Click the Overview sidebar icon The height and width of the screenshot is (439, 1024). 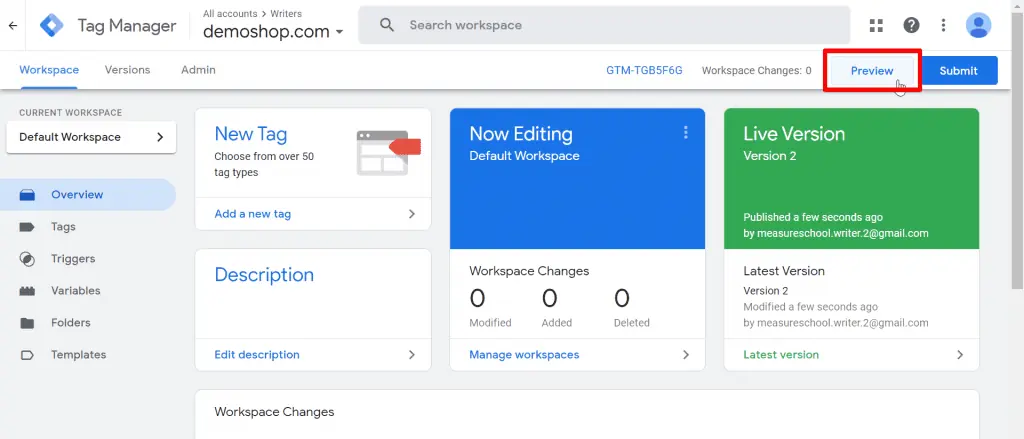pyautogui.click(x=27, y=195)
